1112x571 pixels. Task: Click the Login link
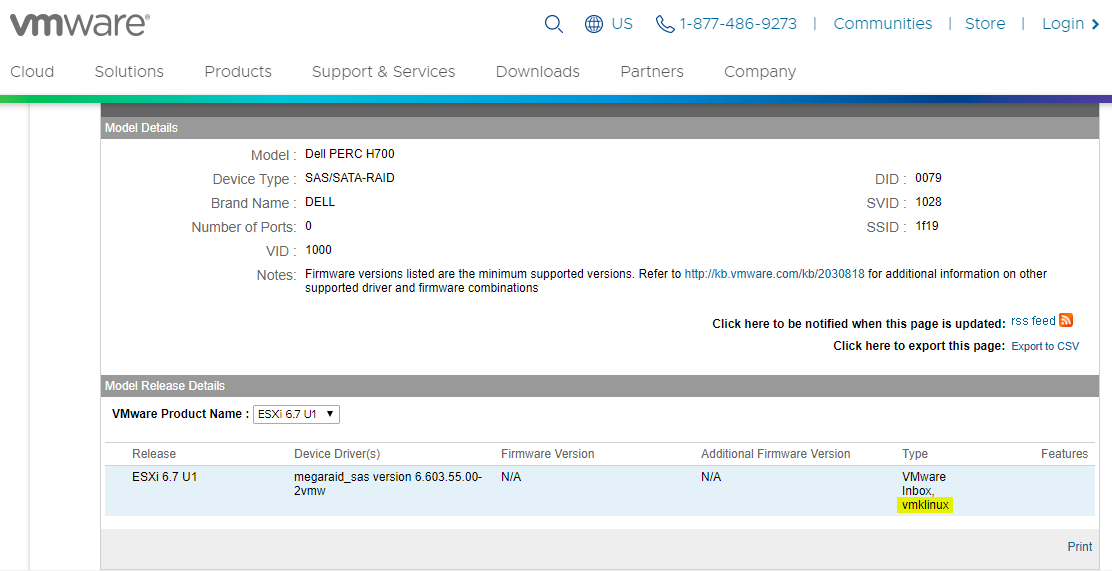(x=1063, y=24)
